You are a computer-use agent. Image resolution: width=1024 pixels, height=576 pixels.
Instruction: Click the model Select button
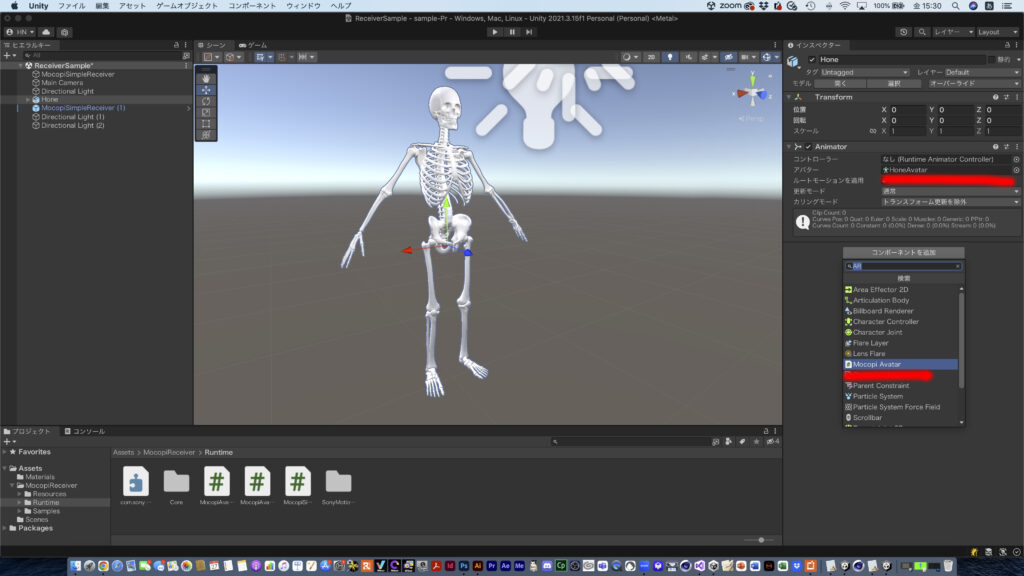[894, 84]
